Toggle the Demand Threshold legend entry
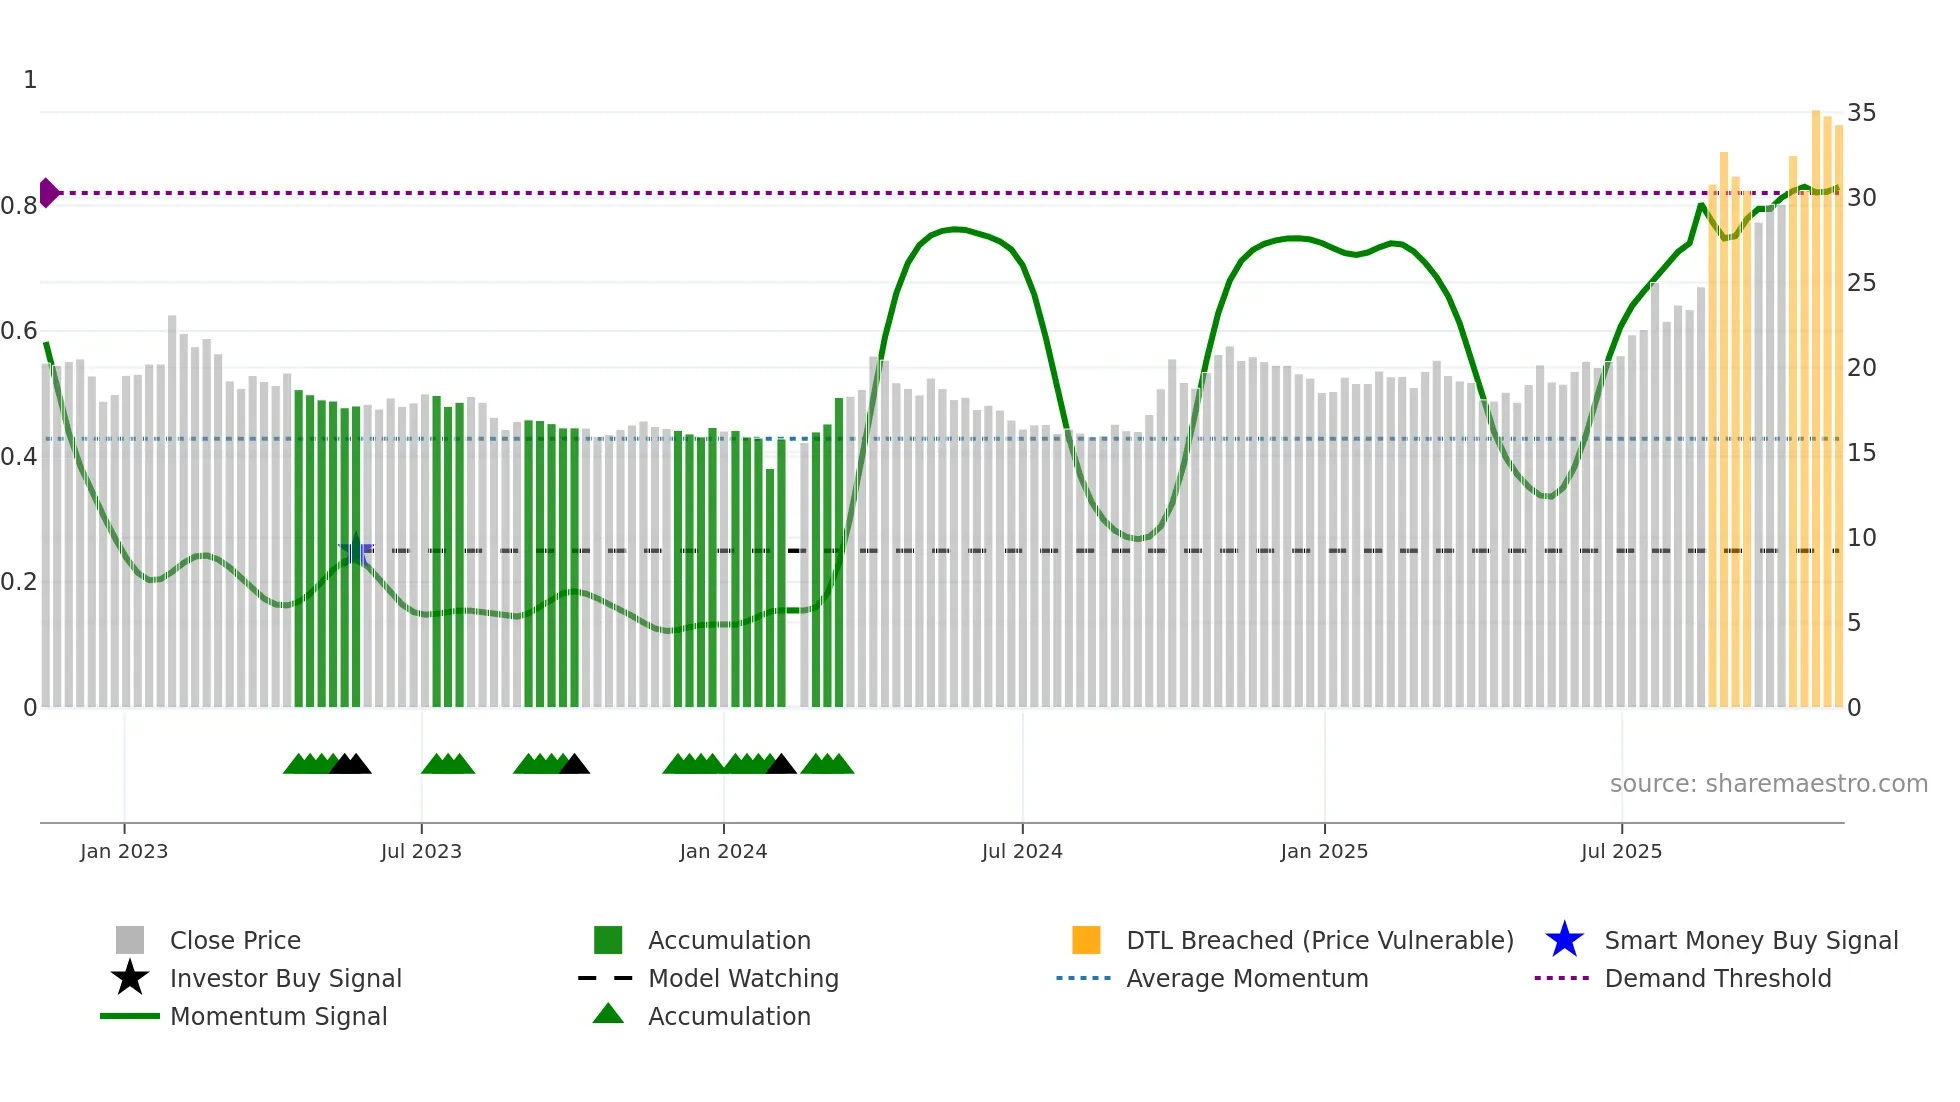Viewport: 1960px width, 1102px height. point(1717,978)
